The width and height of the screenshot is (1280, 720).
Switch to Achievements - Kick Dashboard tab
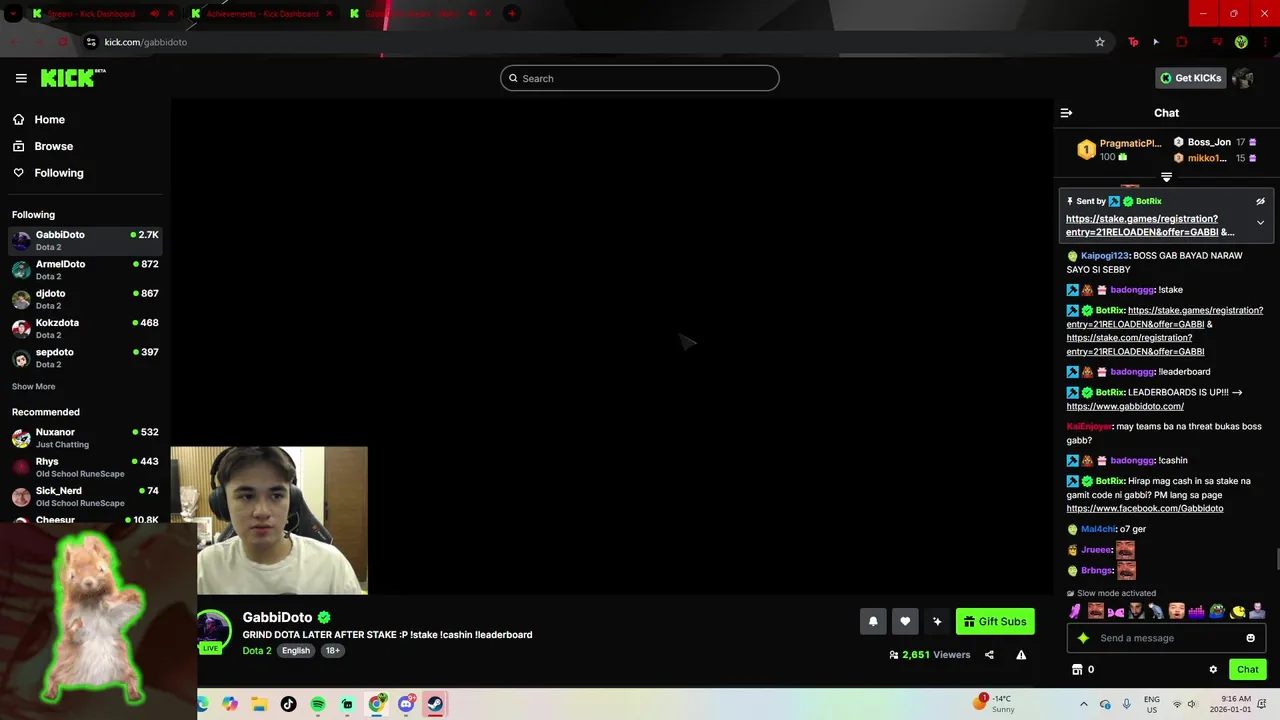262,13
